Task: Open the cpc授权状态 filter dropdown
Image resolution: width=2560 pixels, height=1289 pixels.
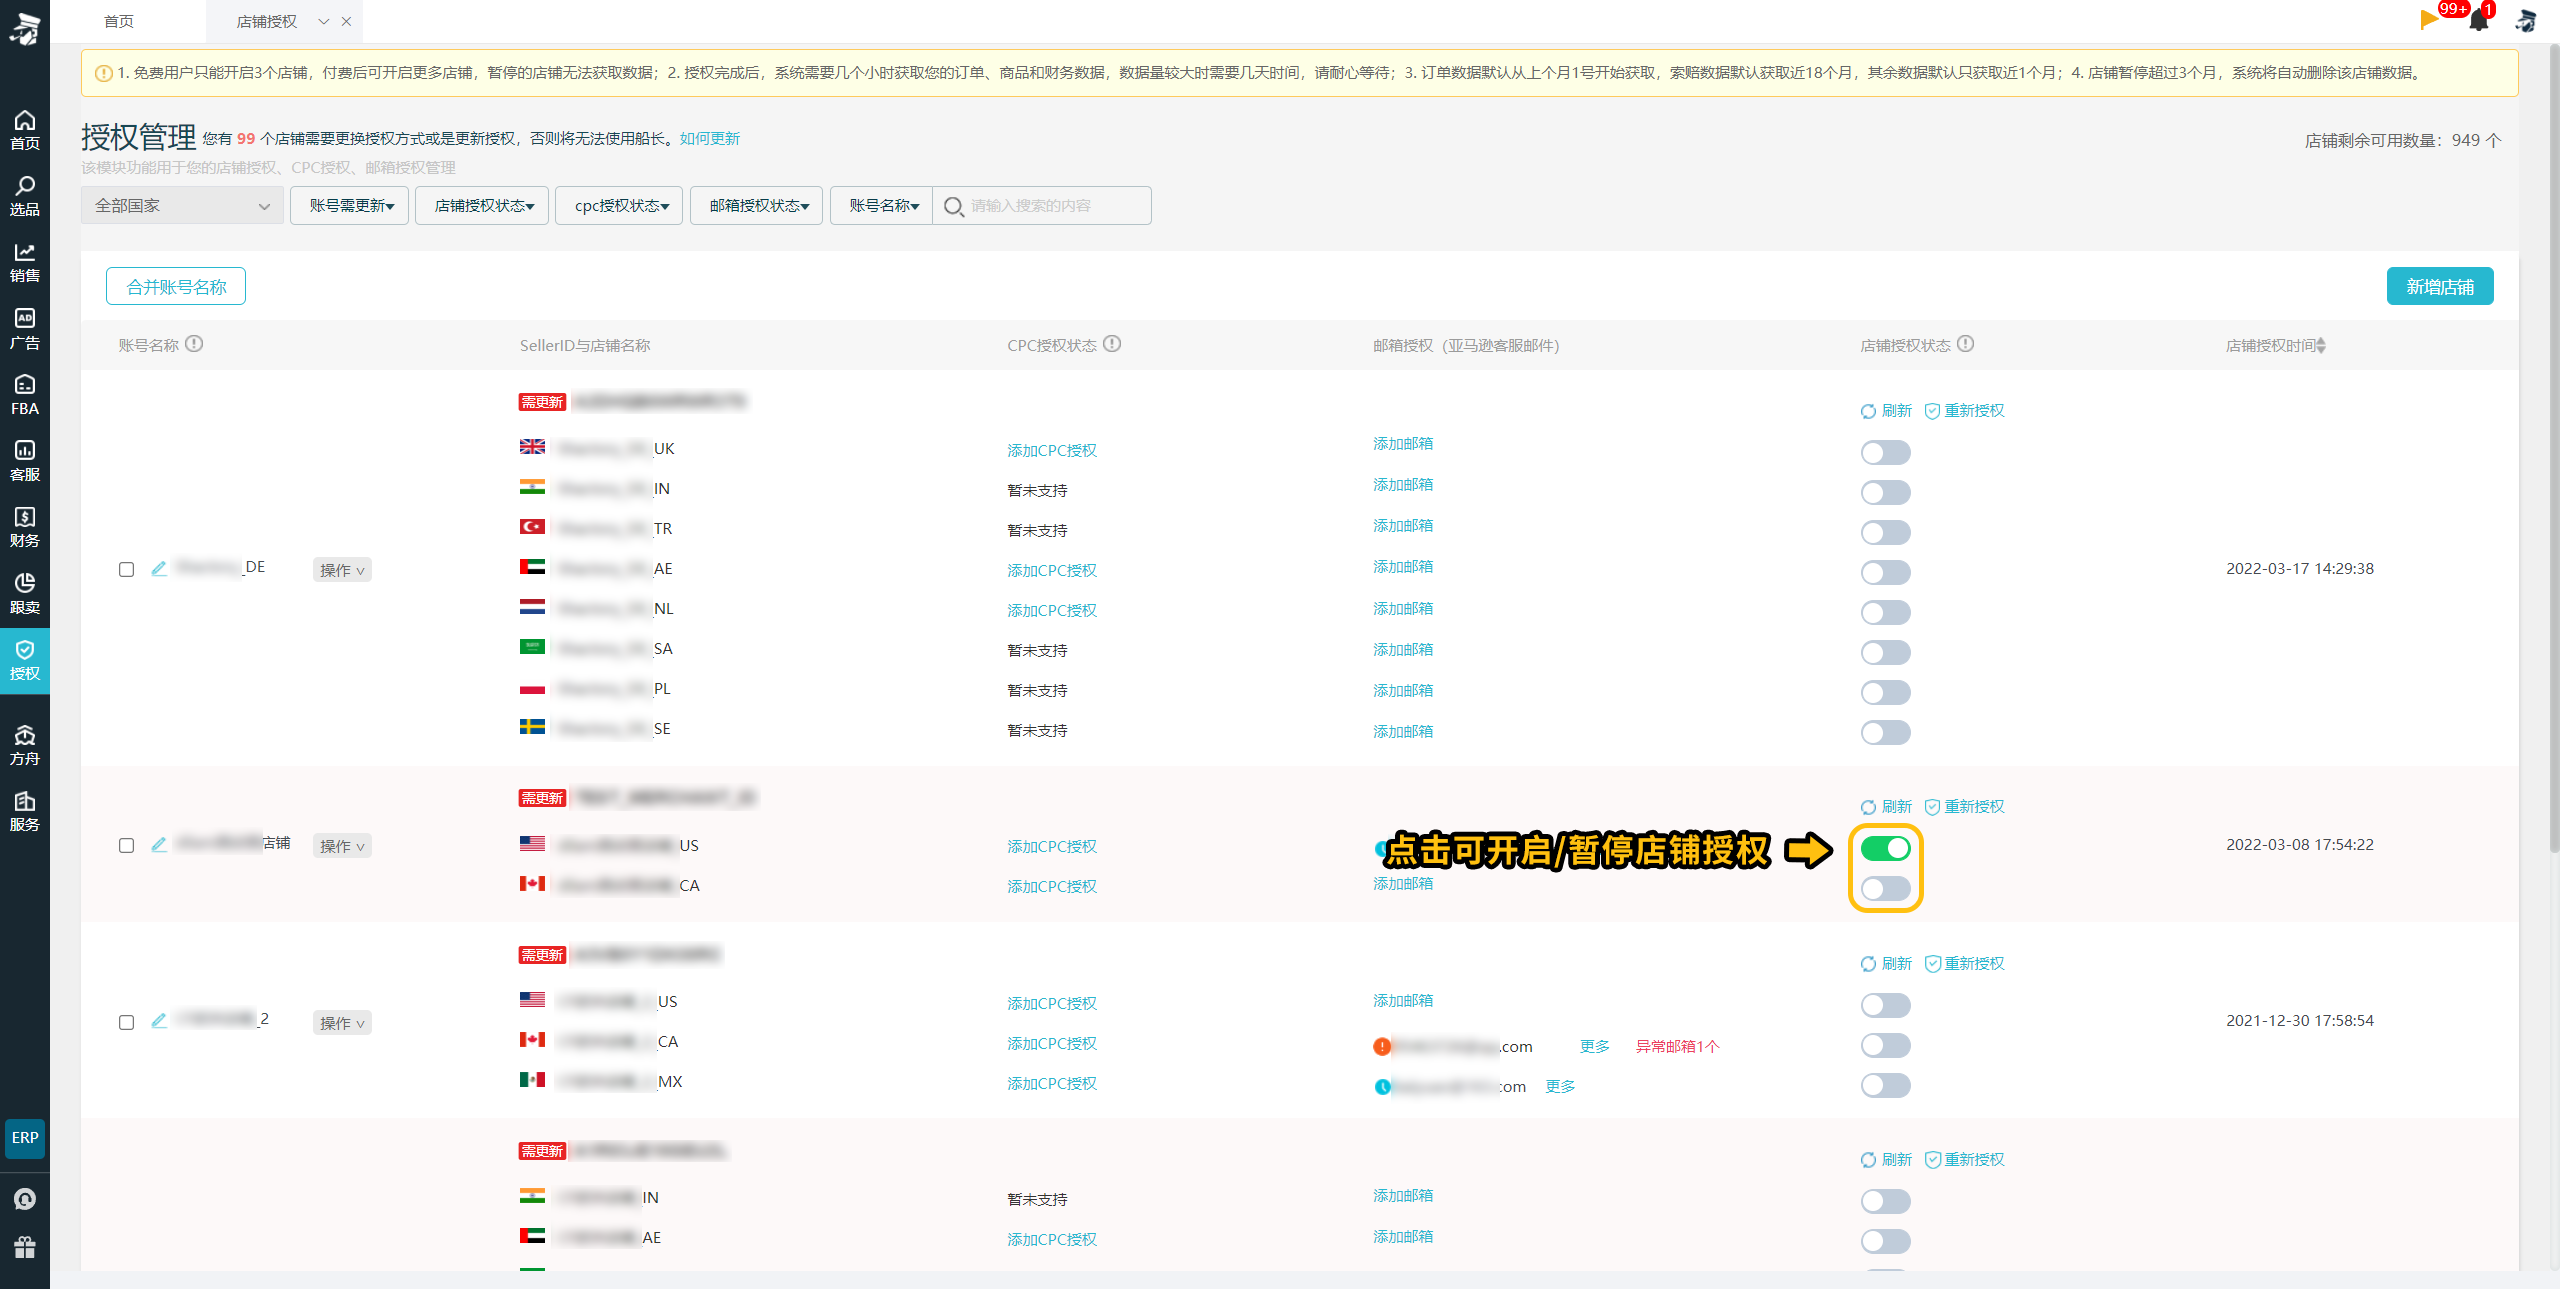Action: [x=619, y=205]
